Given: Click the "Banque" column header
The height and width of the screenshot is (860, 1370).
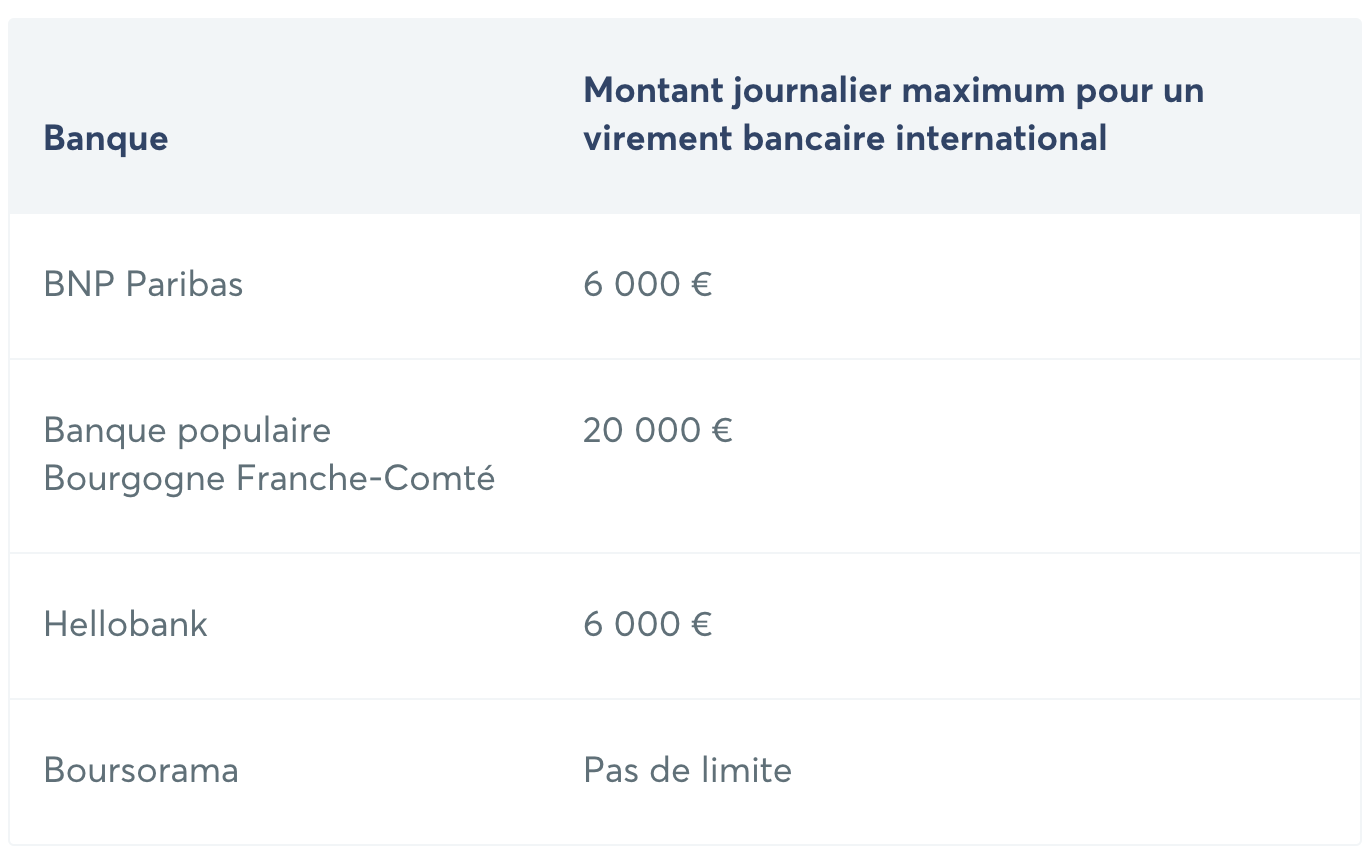Looking at the screenshot, I should [106, 138].
